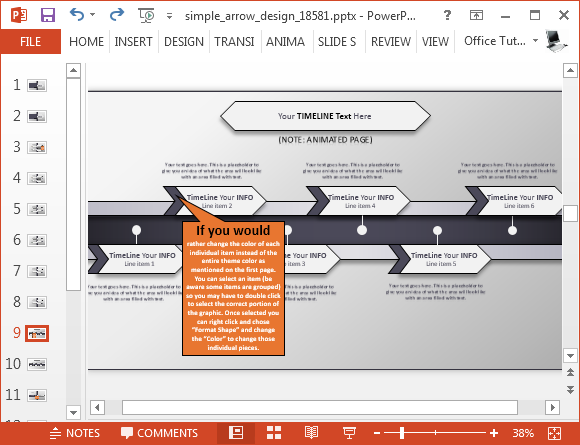Open the Undo history dropdown arrow
The height and width of the screenshot is (445, 580).
click(92, 15)
